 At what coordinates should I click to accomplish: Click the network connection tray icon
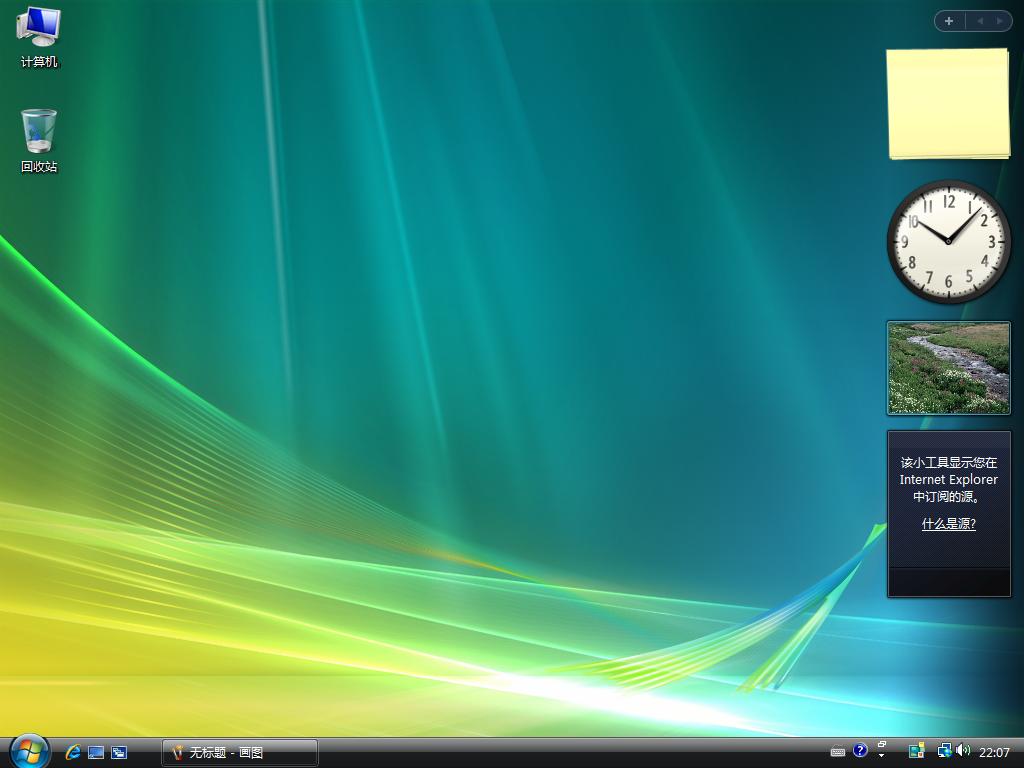(x=944, y=750)
